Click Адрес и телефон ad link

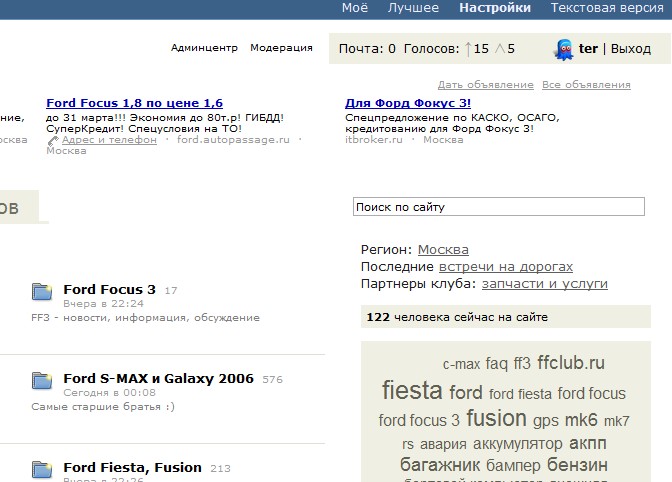coord(109,140)
